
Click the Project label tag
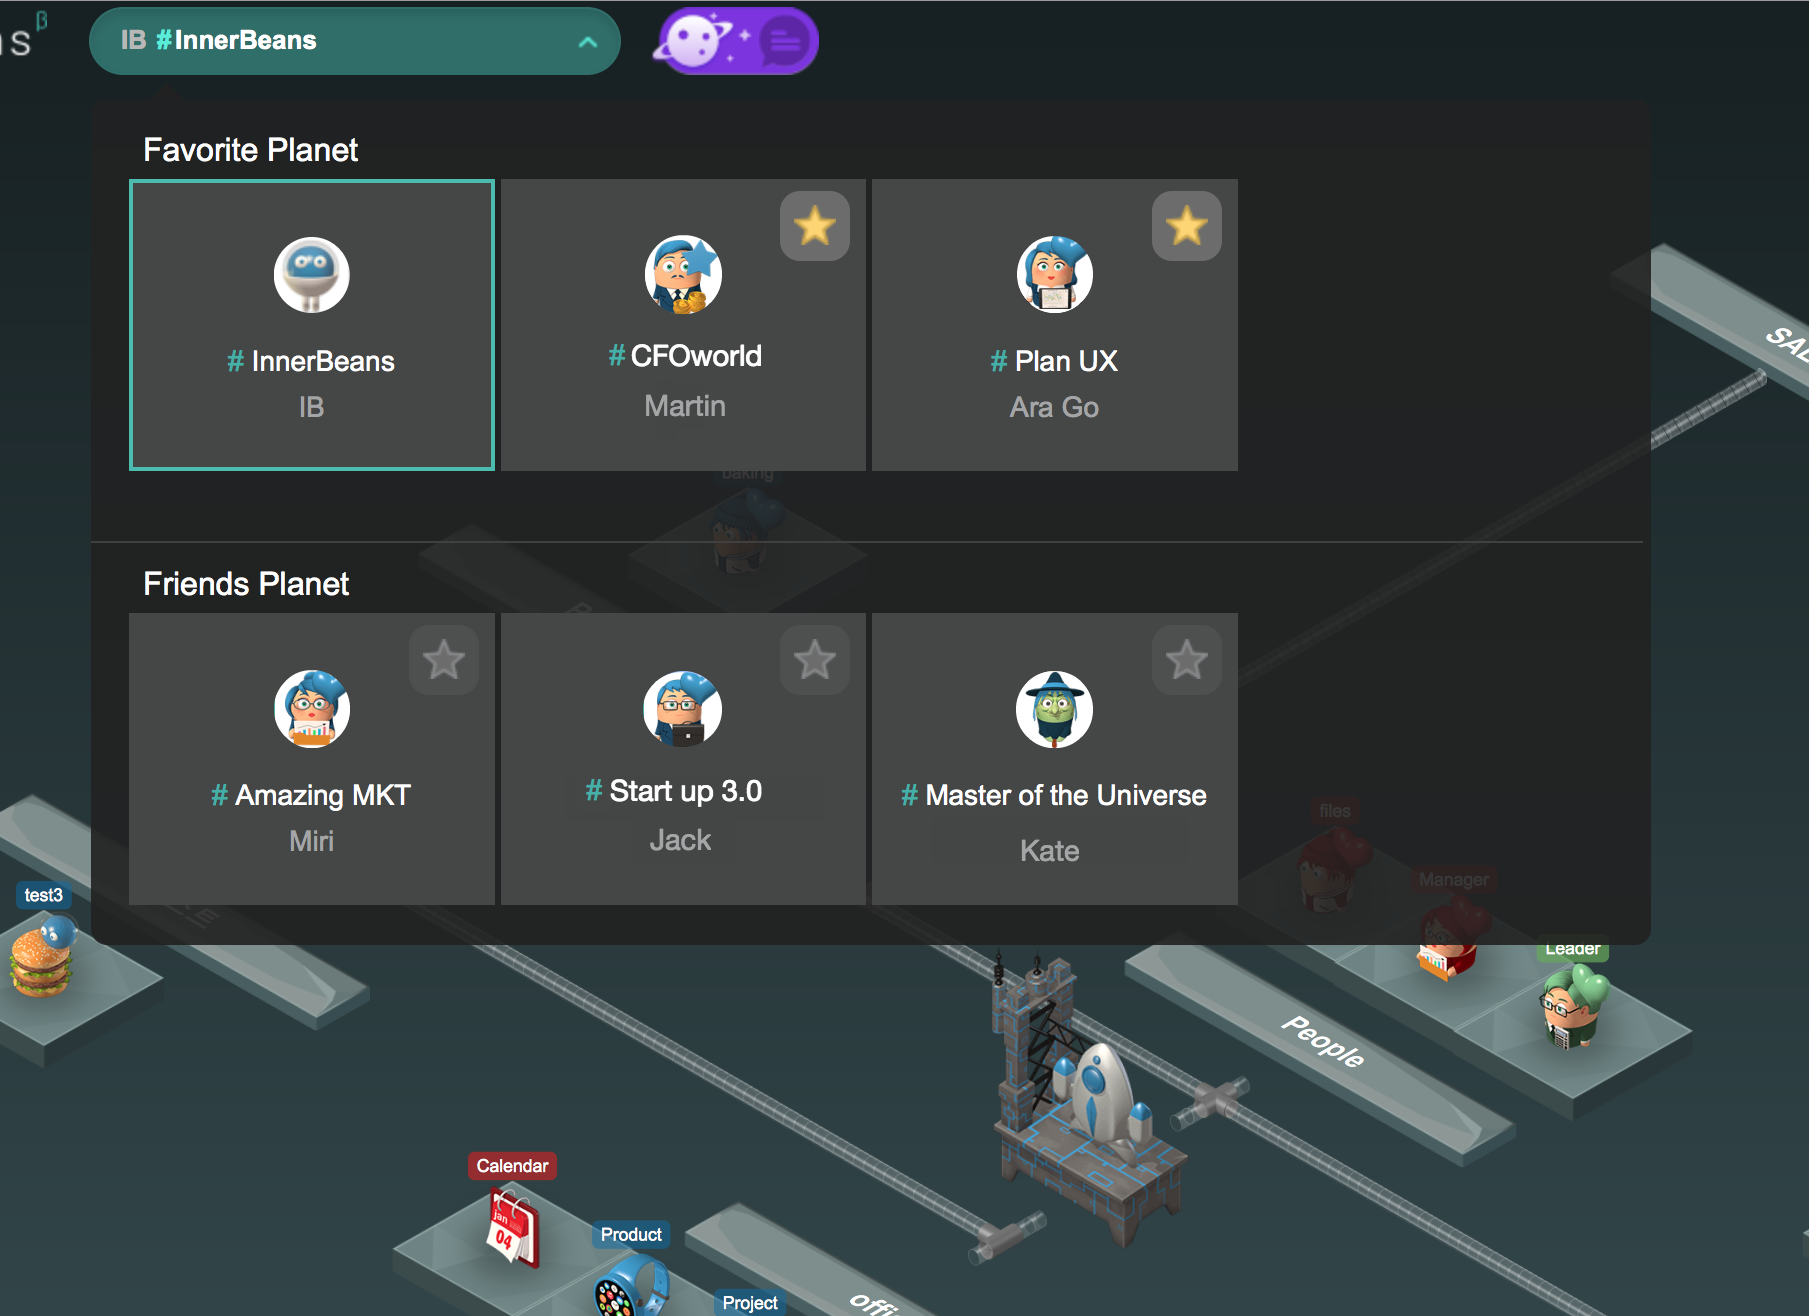pos(750,1303)
